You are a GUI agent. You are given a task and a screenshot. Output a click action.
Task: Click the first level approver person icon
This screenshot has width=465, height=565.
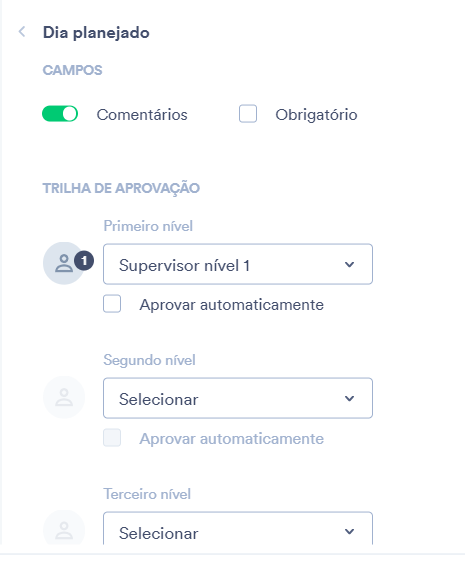64,263
